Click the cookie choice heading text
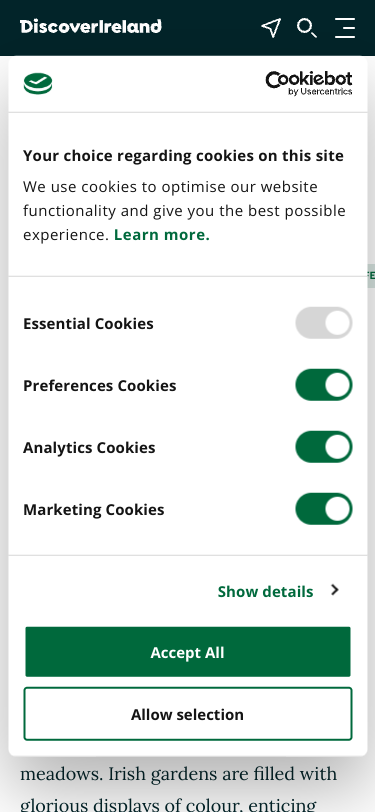The width and height of the screenshot is (375, 812). click(x=183, y=156)
